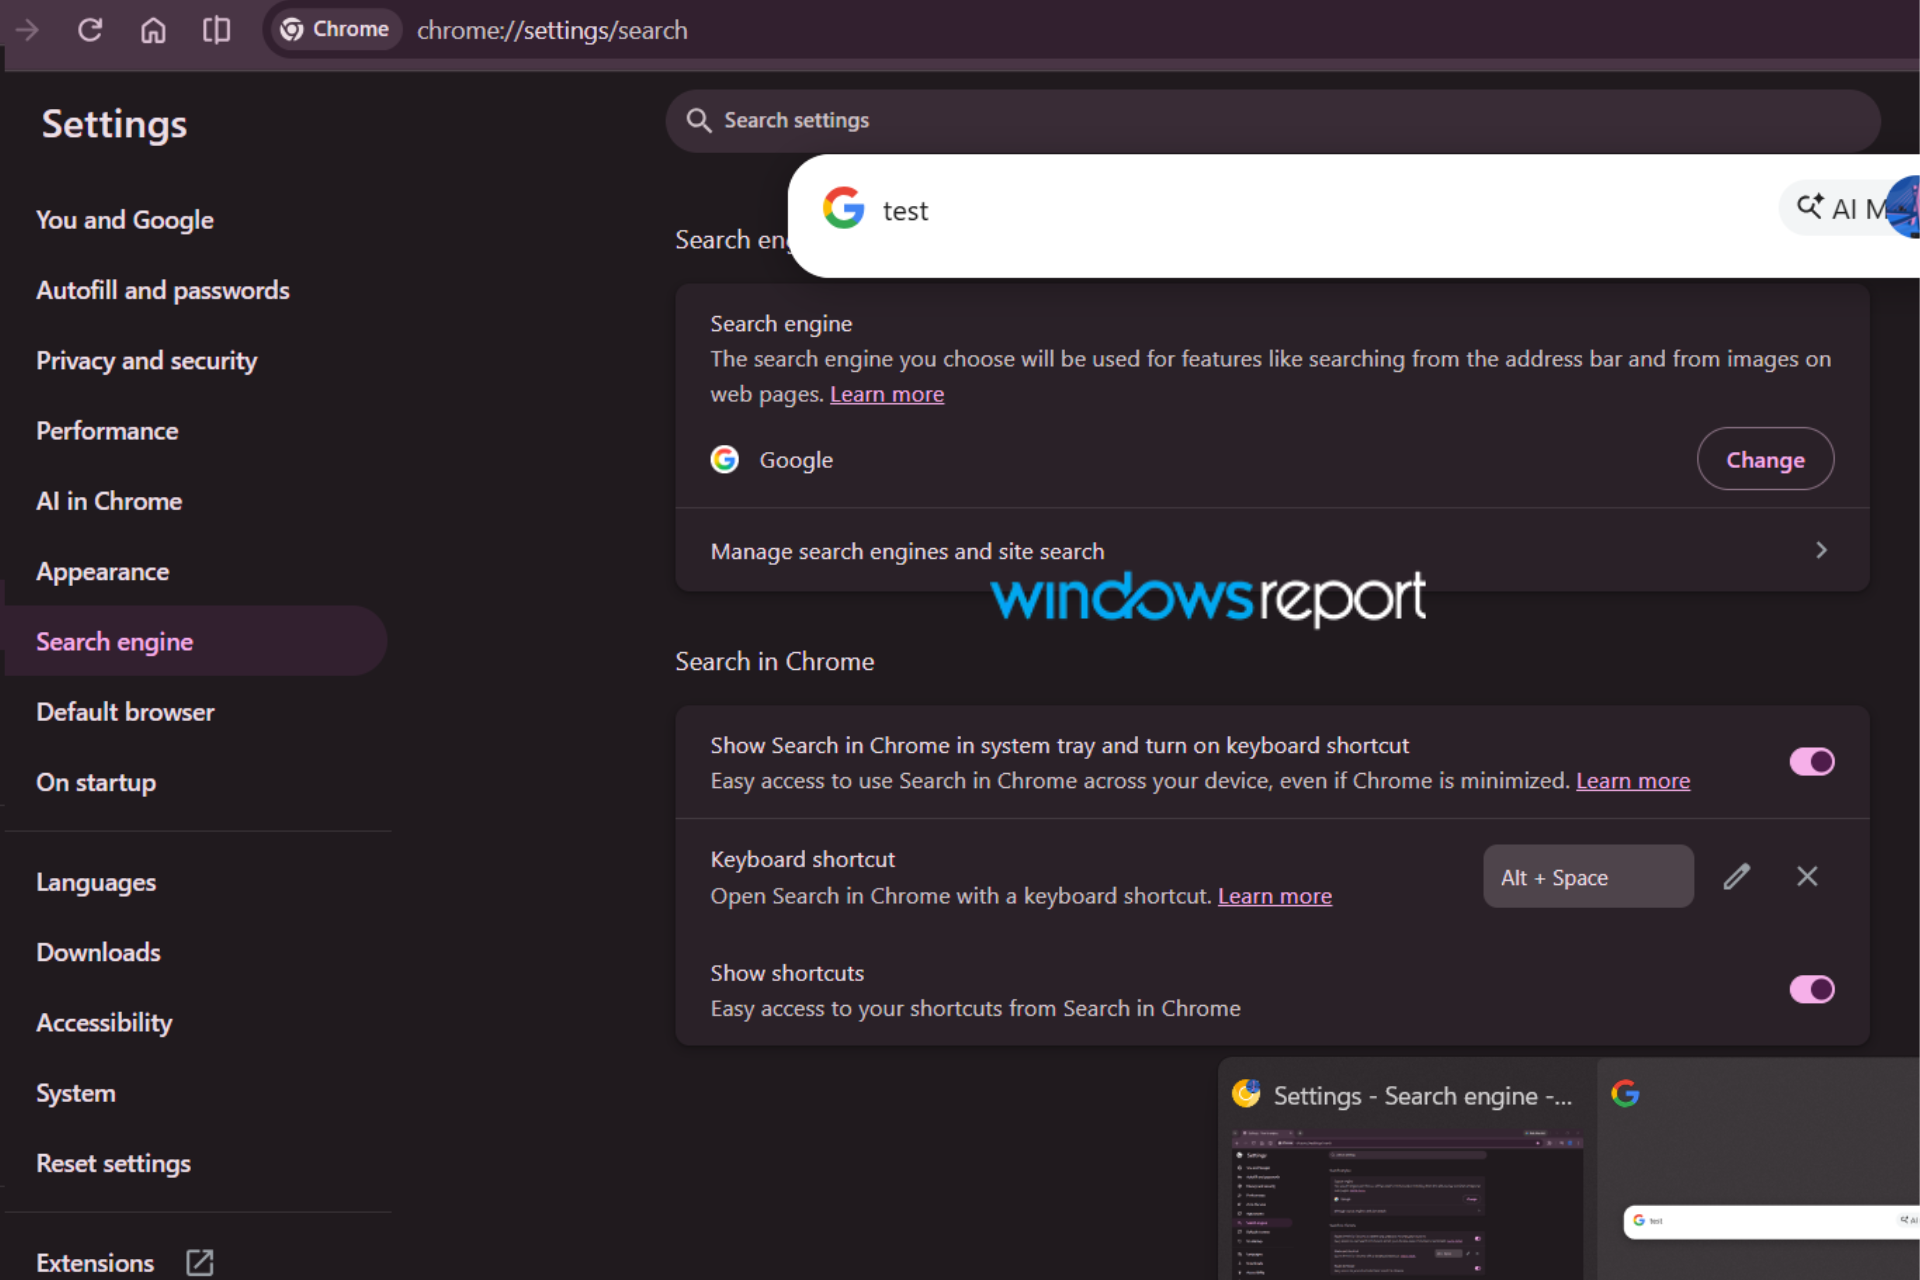Screen dimensions: 1920x1280
Task: Open You and Google settings
Action: (x=125, y=220)
